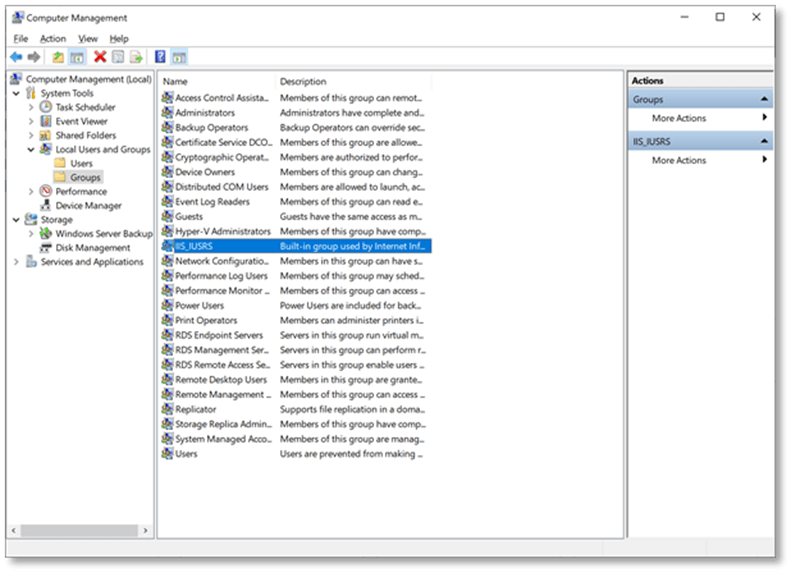This screenshot has width=791, height=573.
Task: Collapse the System Tools node
Action: (17, 93)
